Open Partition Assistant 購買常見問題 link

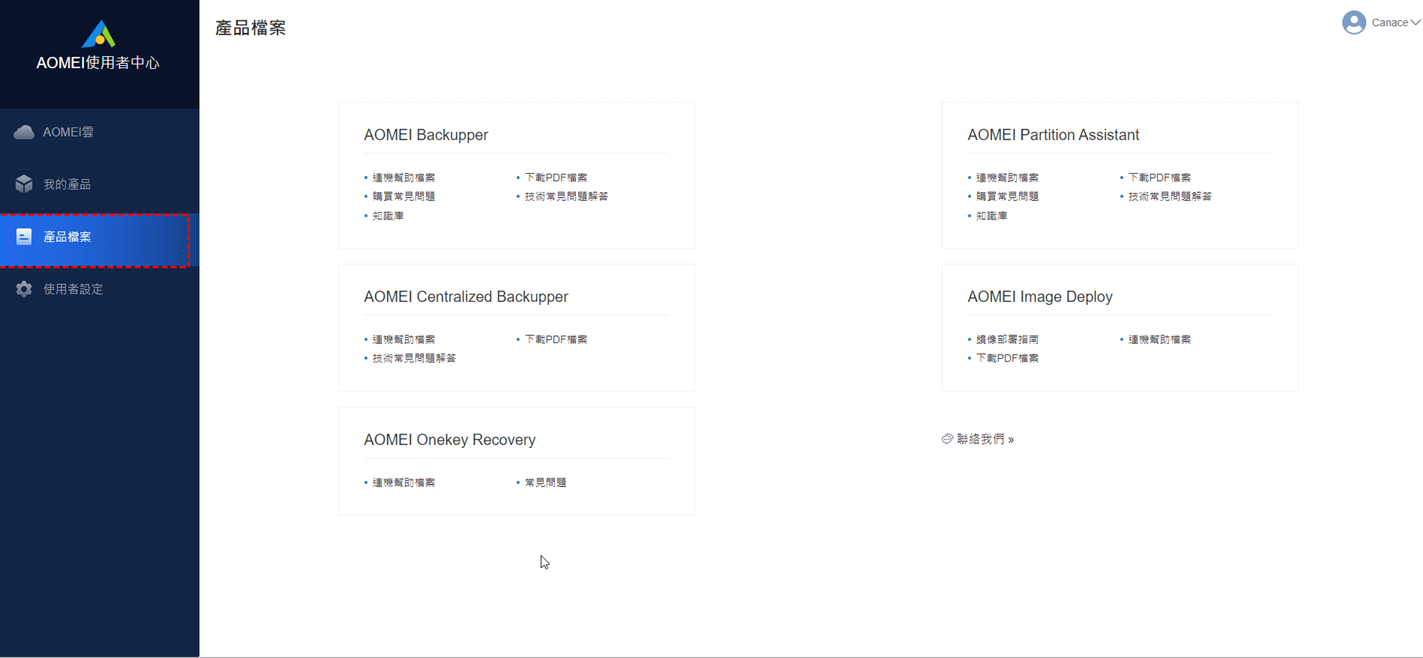pos(1007,196)
